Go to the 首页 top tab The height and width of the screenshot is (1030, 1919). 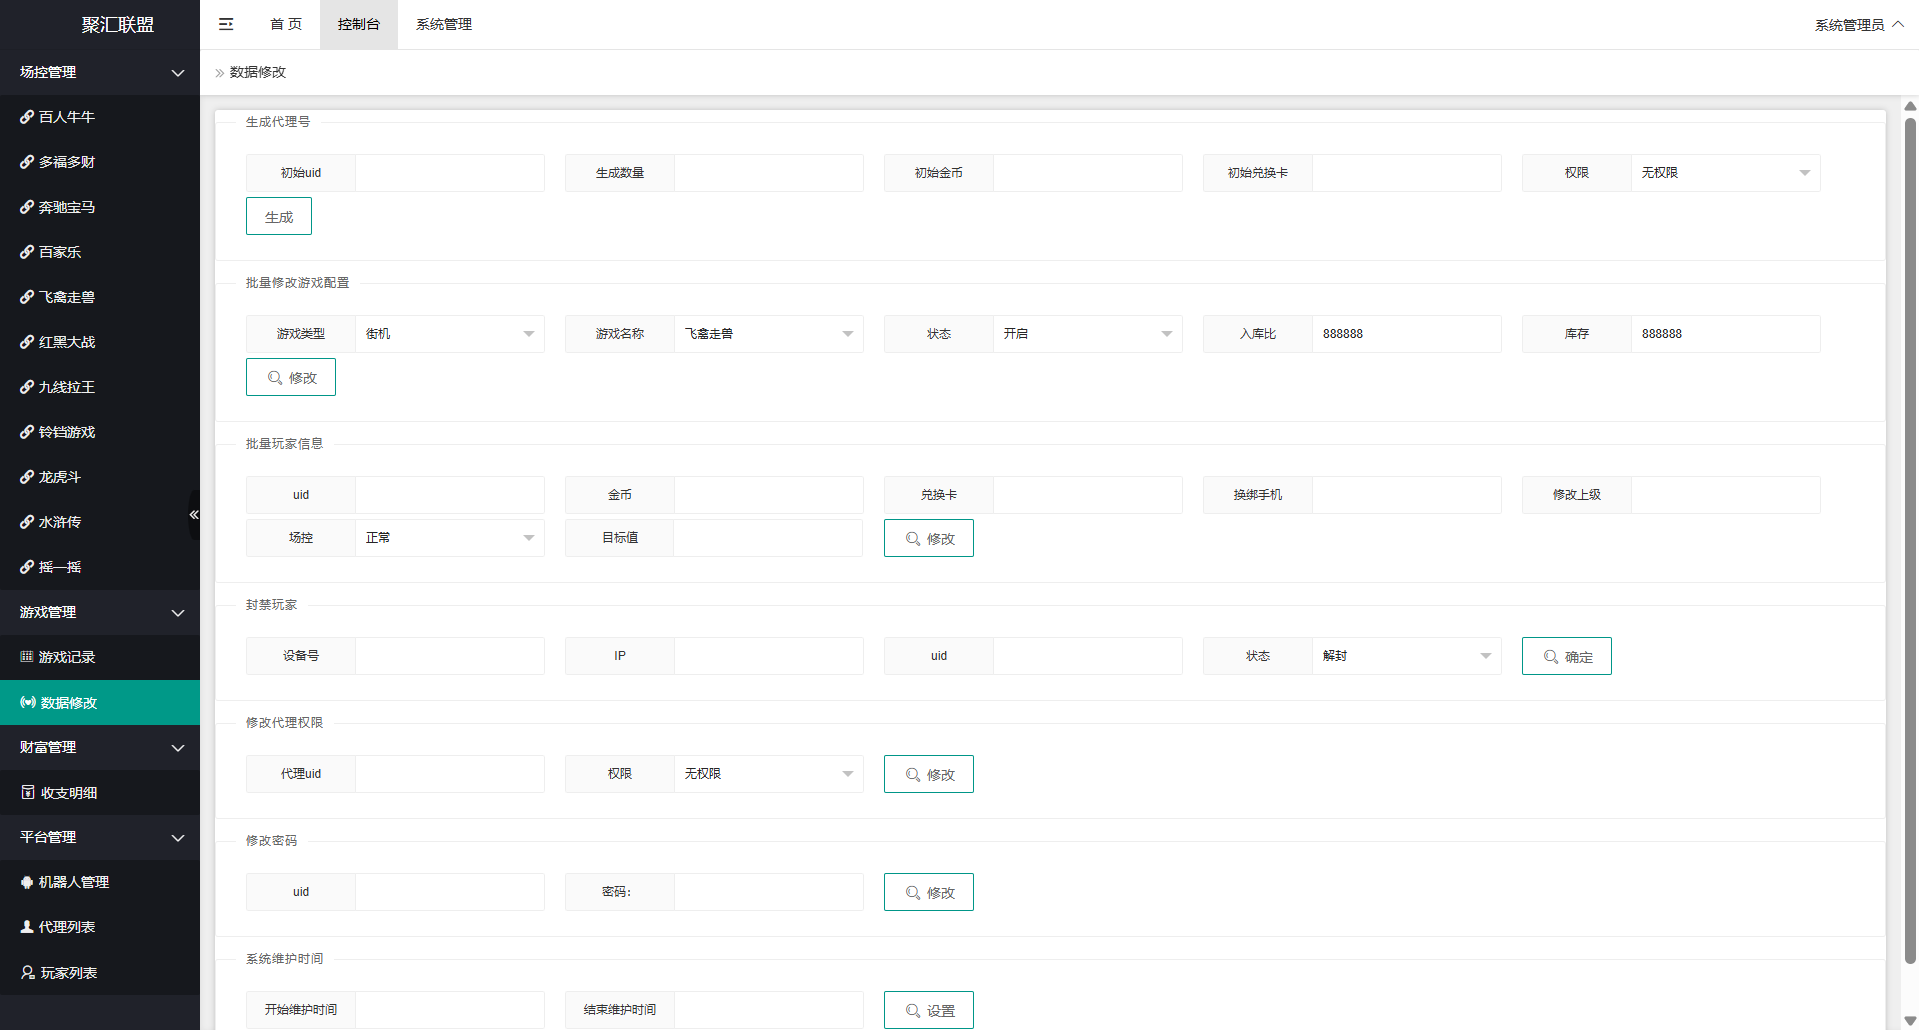click(x=286, y=24)
